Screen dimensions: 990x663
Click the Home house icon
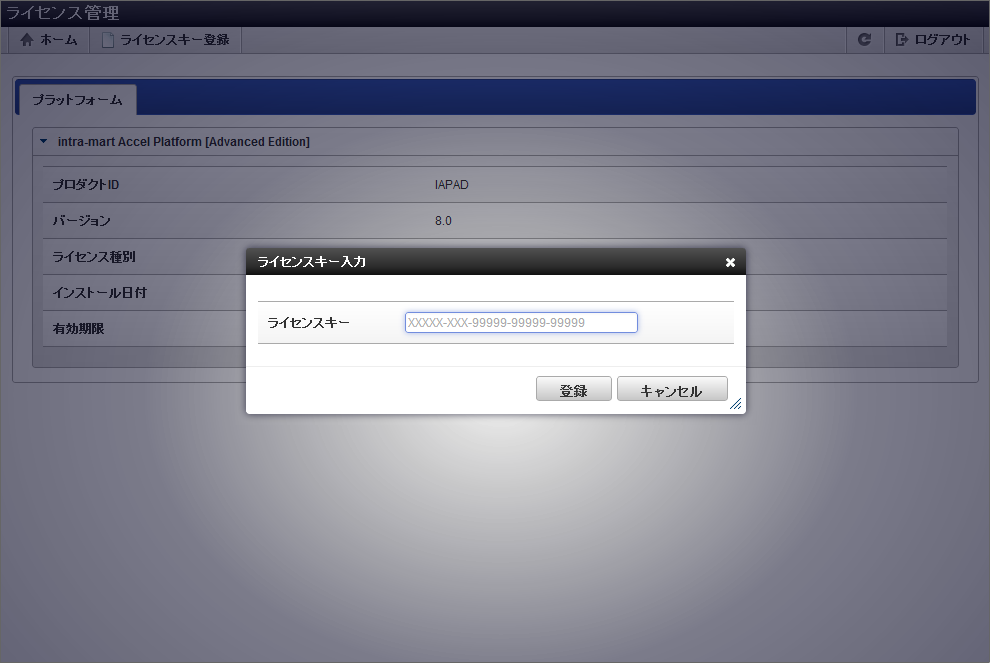(27, 40)
